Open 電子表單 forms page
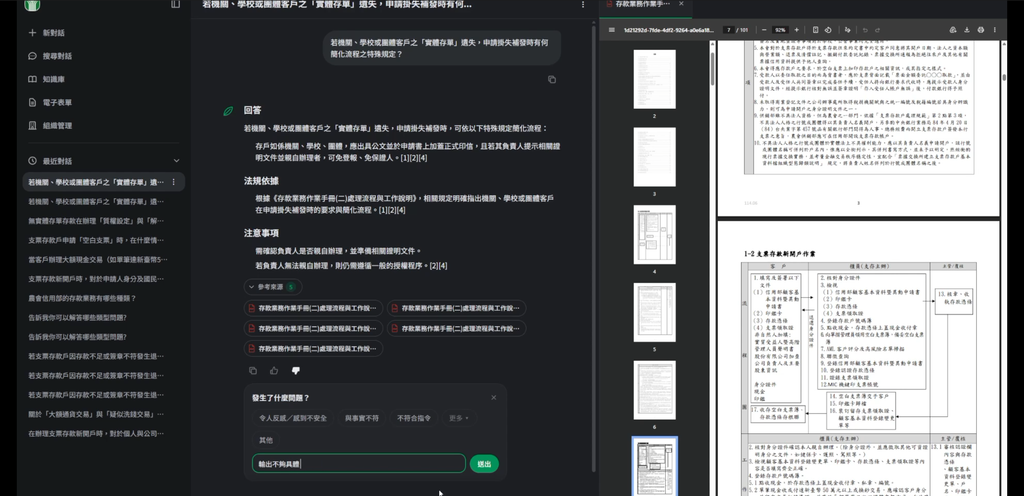Viewport: 1024px width, 496px height. (50, 102)
